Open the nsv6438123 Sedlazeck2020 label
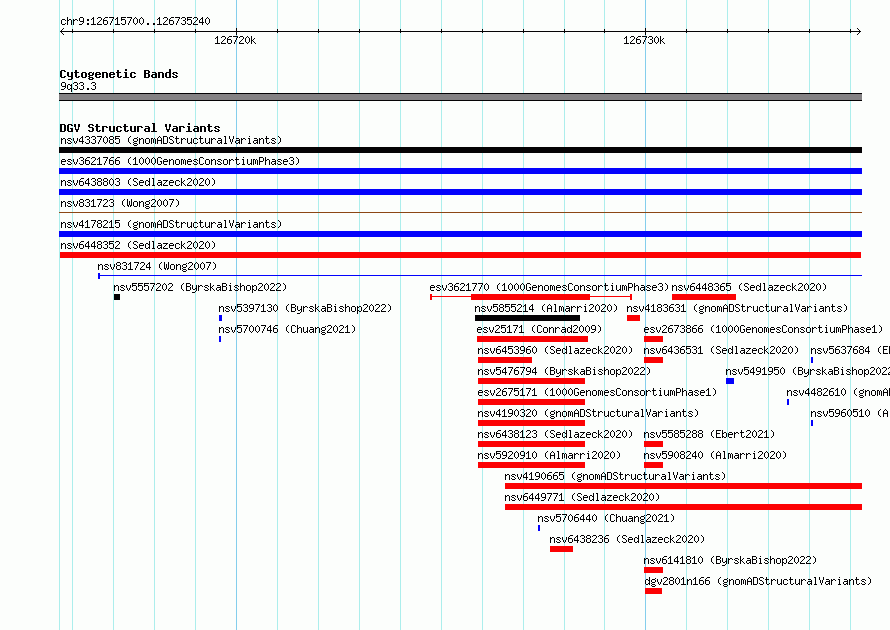 click(555, 434)
